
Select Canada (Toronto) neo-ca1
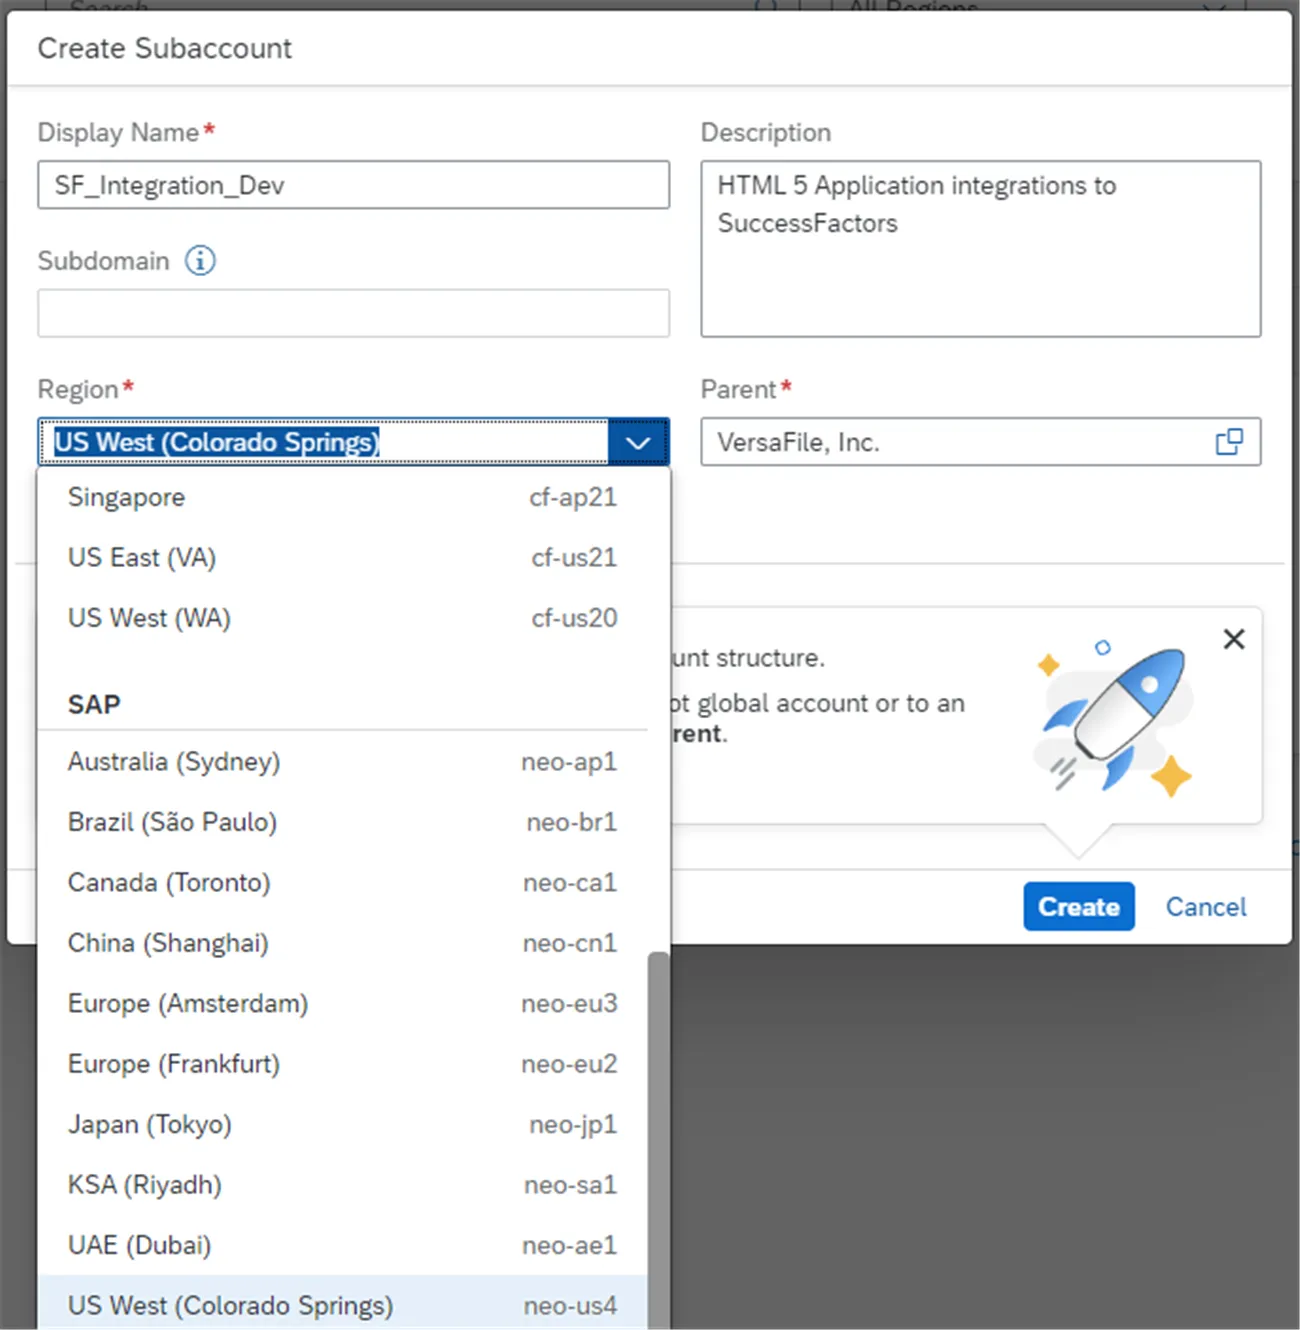coord(342,883)
